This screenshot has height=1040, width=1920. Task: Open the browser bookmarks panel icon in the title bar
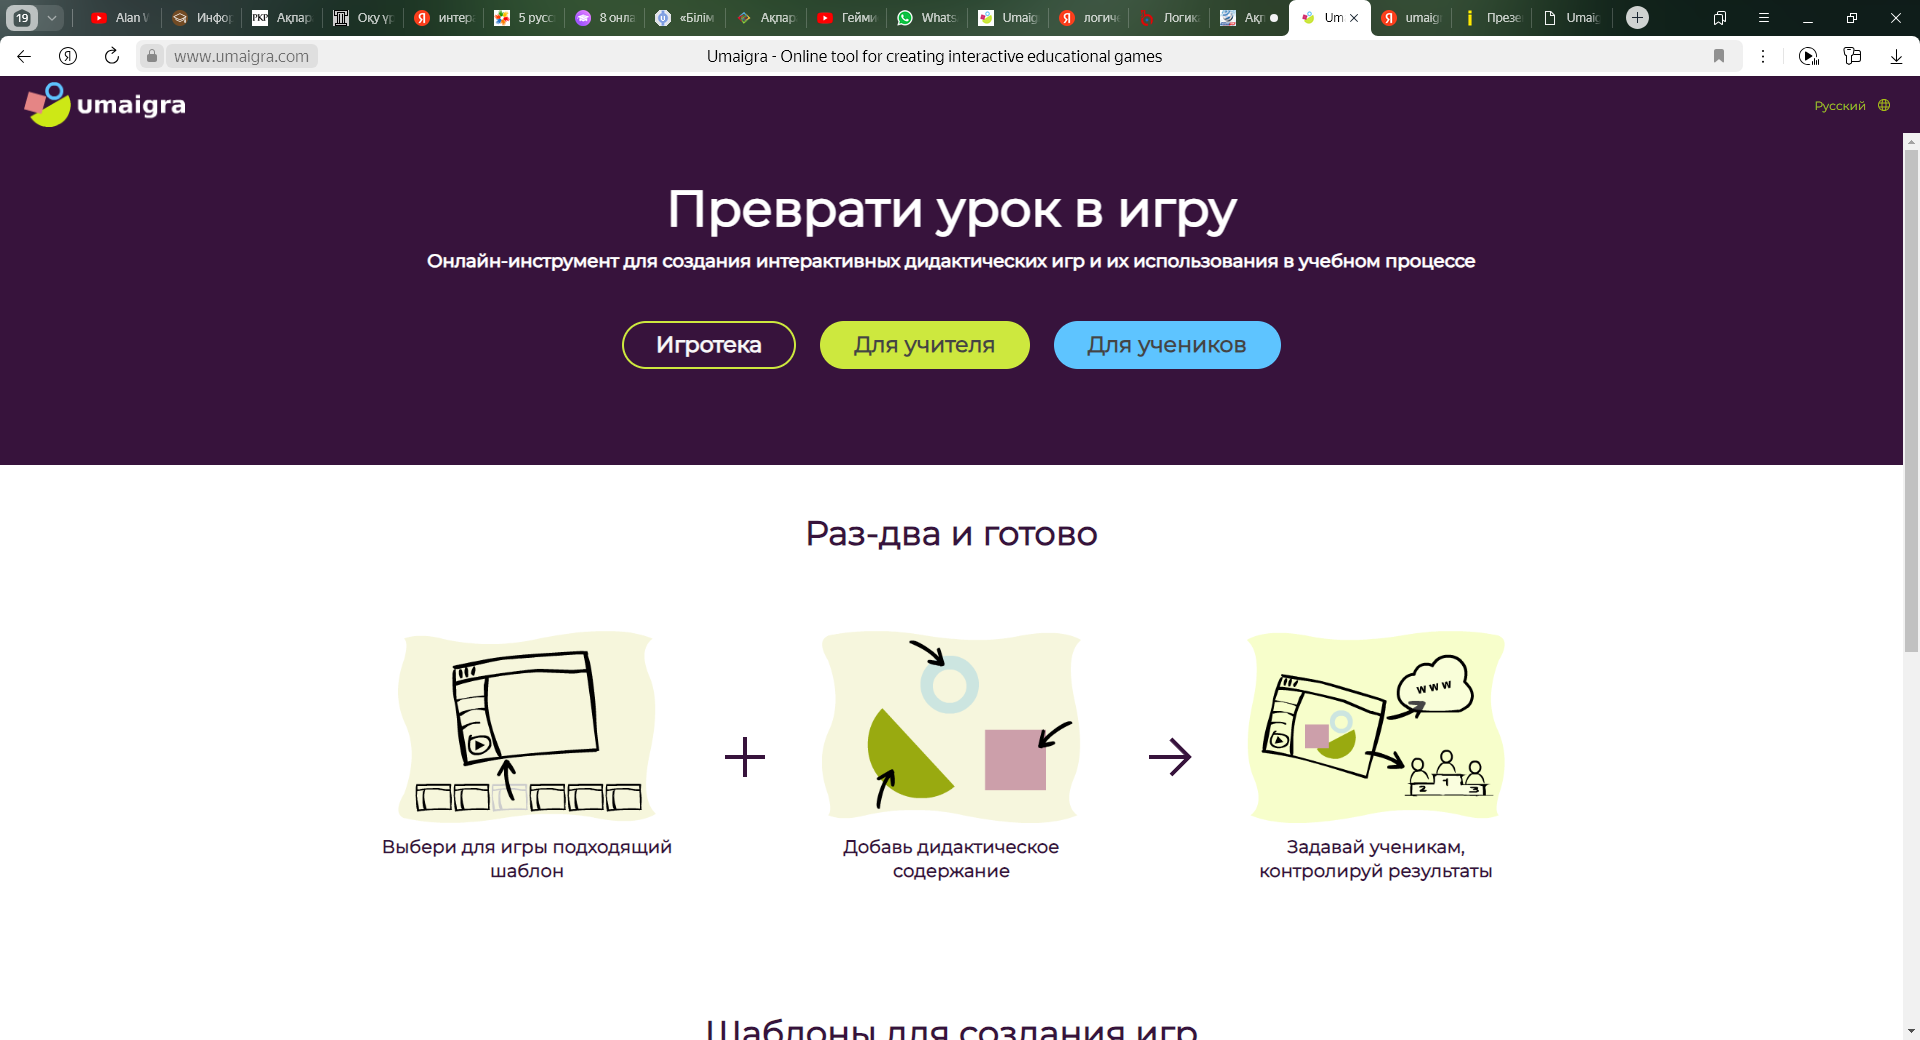tap(1720, 17)
